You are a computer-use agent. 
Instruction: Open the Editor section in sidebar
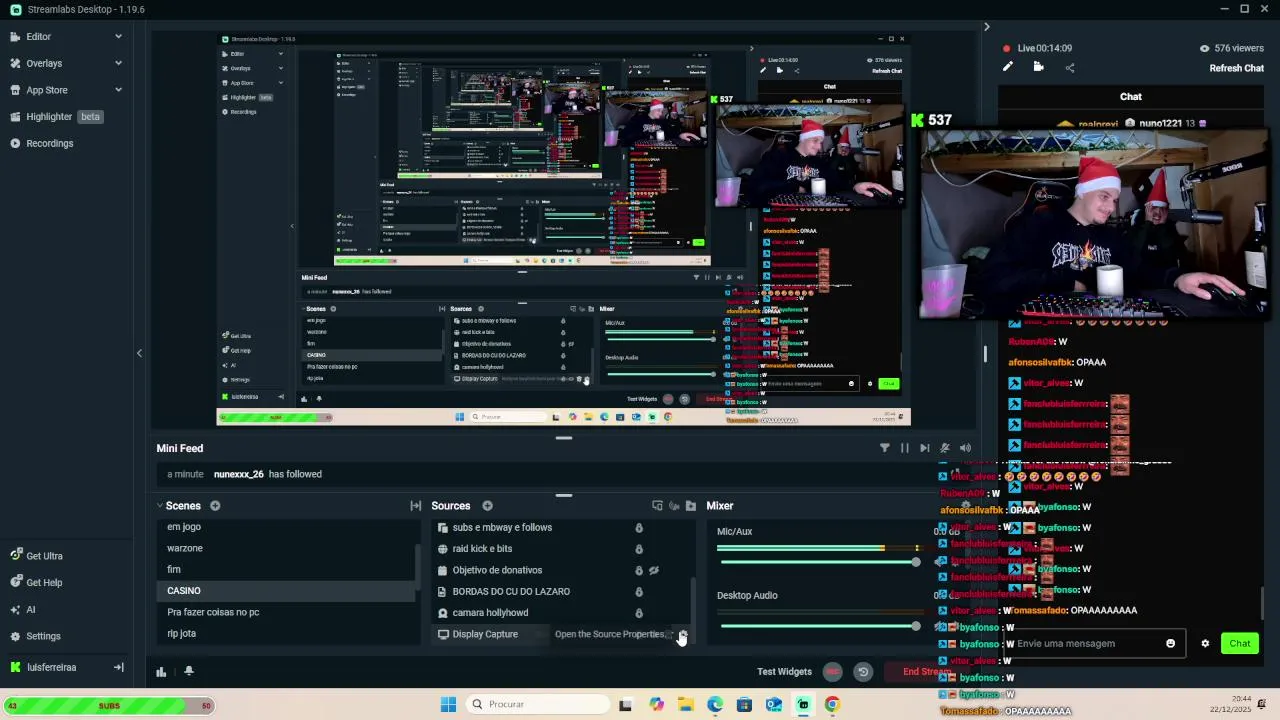pyautogui.click(x=38, y=36)
